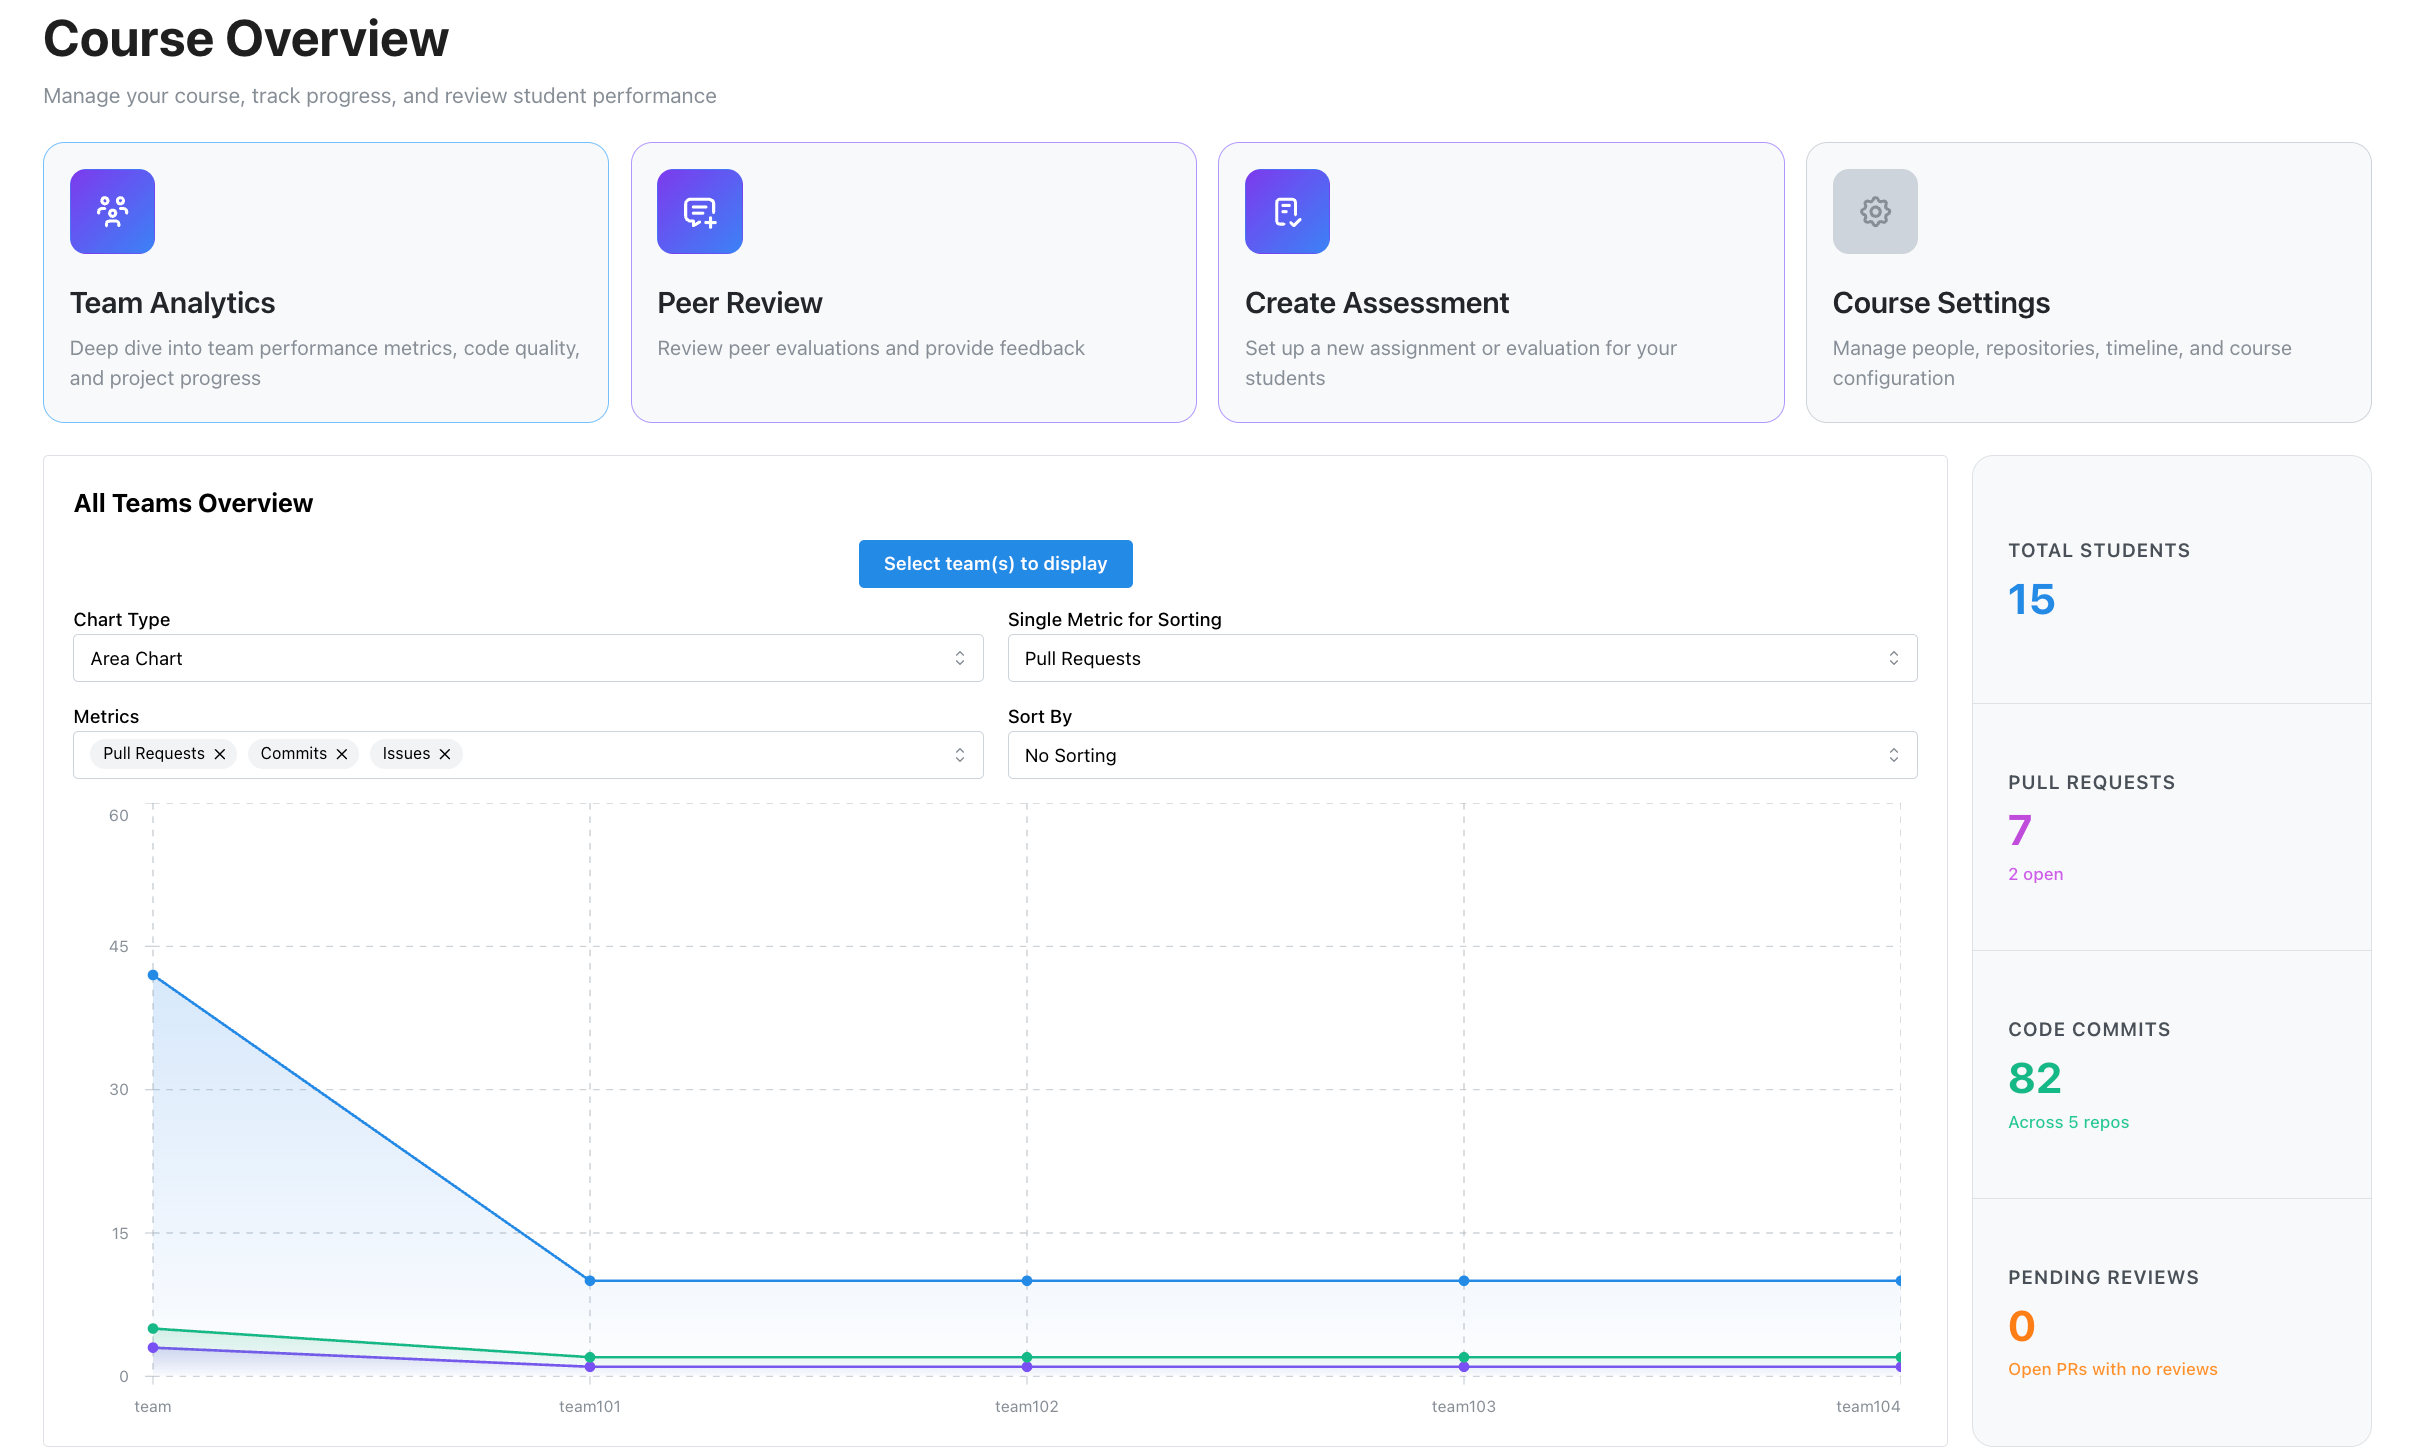Click Select team(s) to display button
Viewport: 2428px width, 1454px height.
995,564
